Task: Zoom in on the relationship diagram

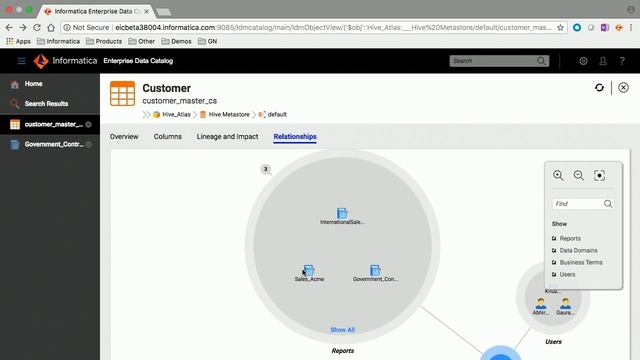Action: (558, 176)
